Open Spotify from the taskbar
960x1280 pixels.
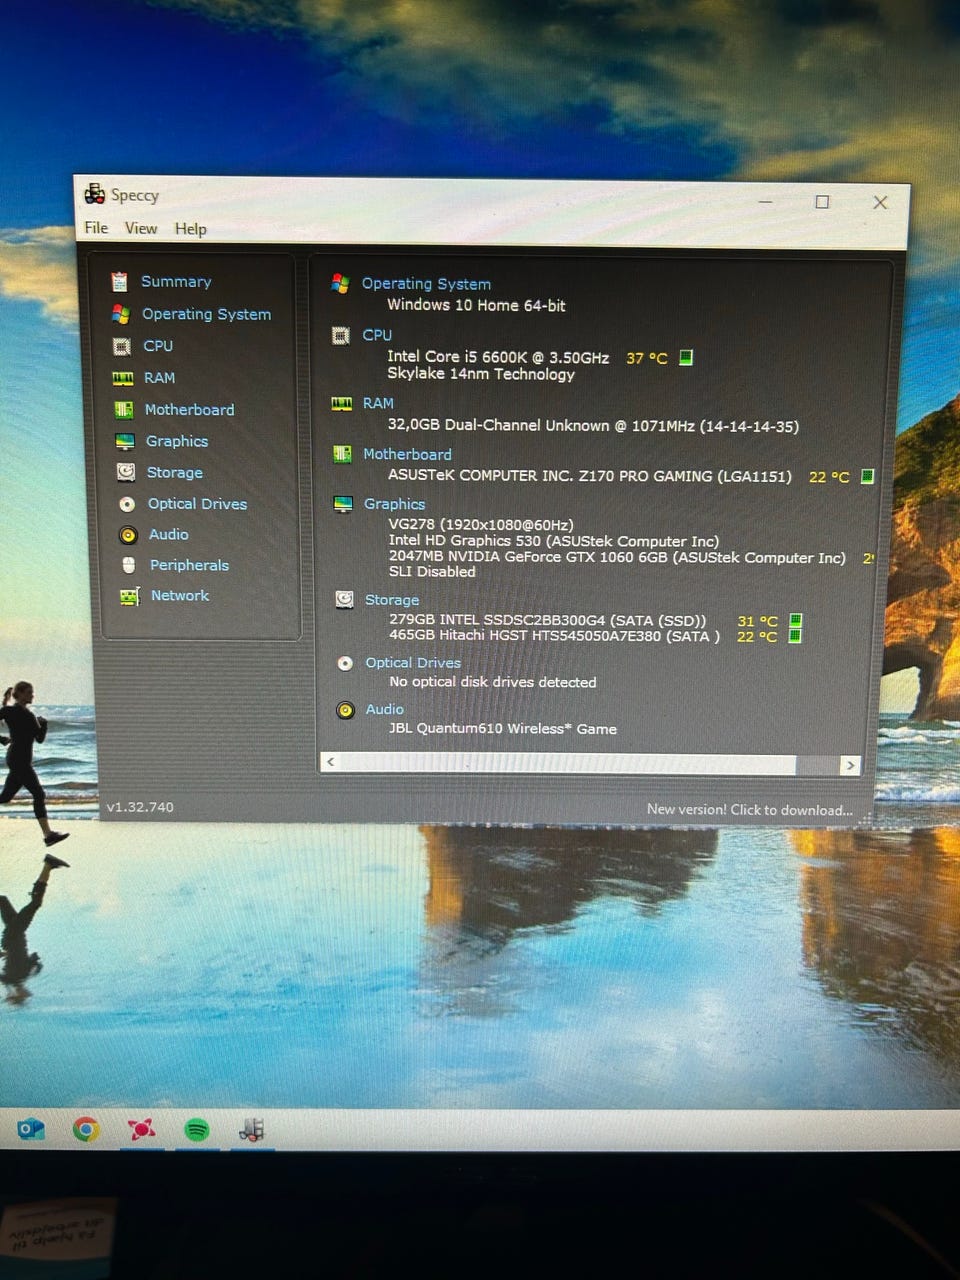coord(197,1130)
